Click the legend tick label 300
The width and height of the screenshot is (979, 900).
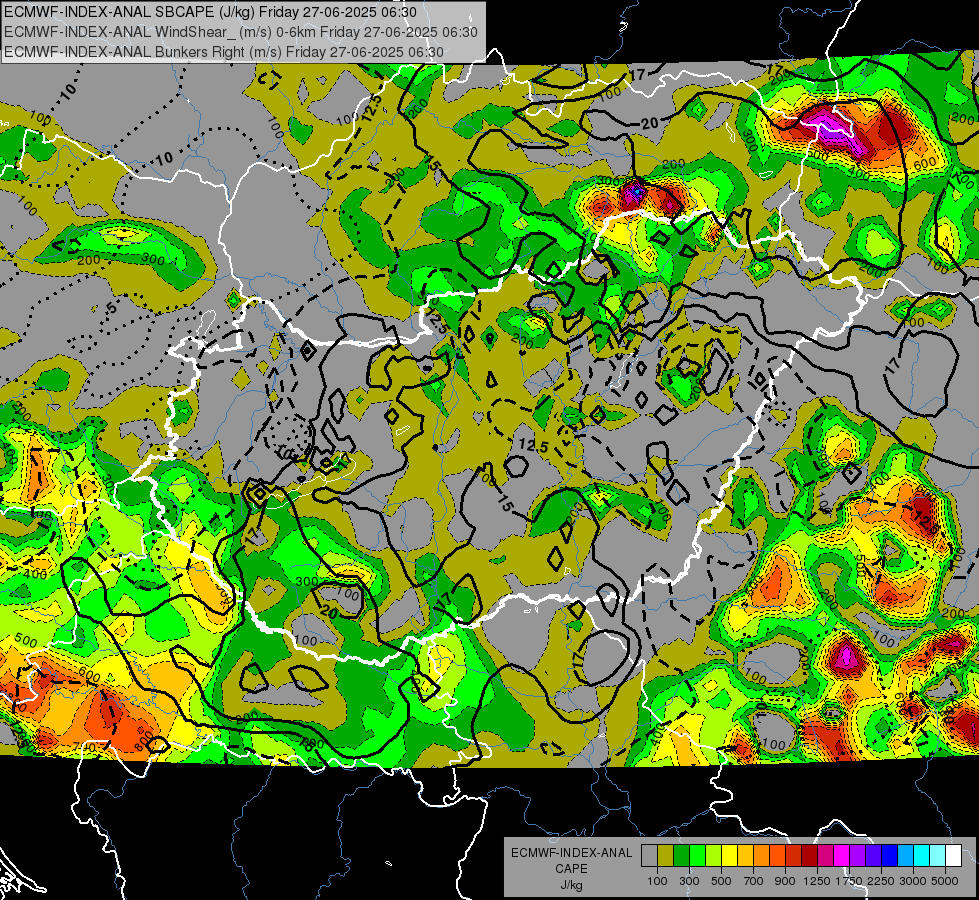point(689,881)
